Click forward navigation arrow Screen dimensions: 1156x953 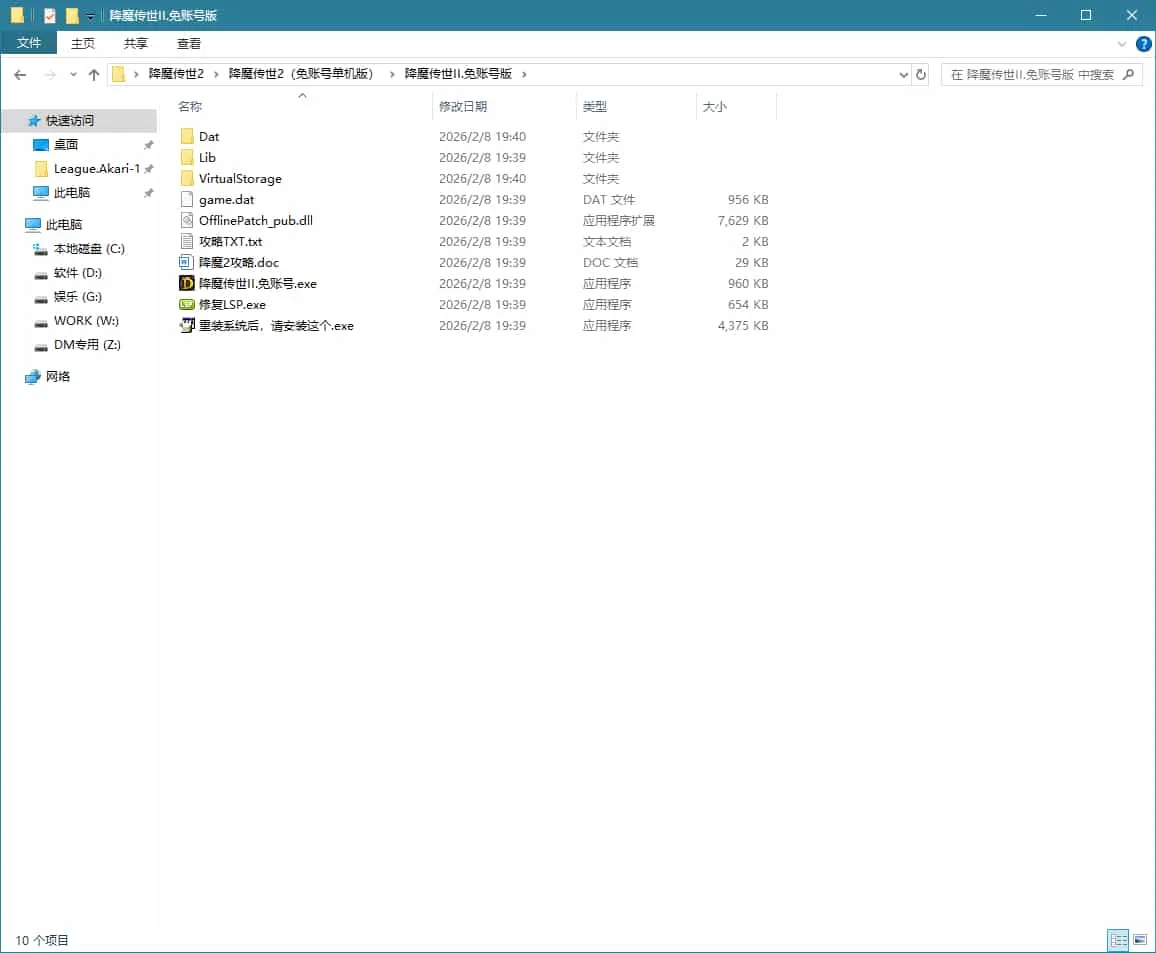(x=50, y=74)
